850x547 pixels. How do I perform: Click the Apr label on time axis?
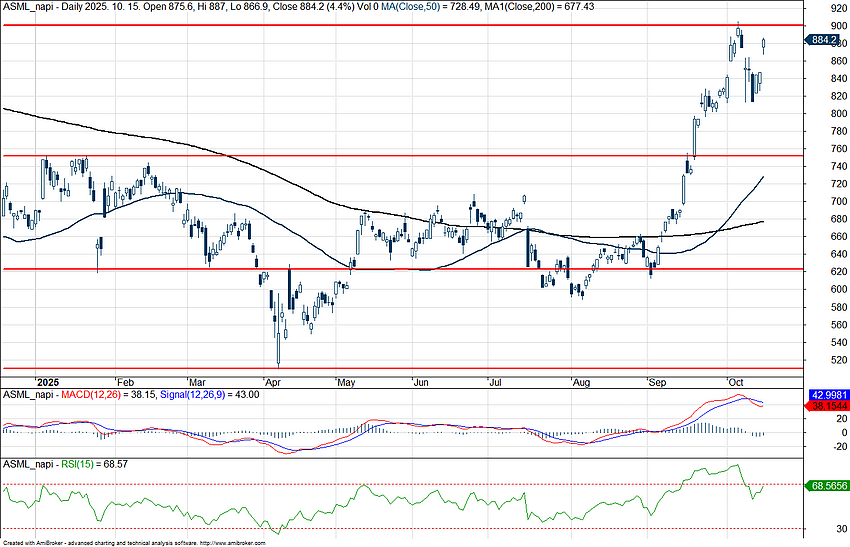[x=271, y=382]
